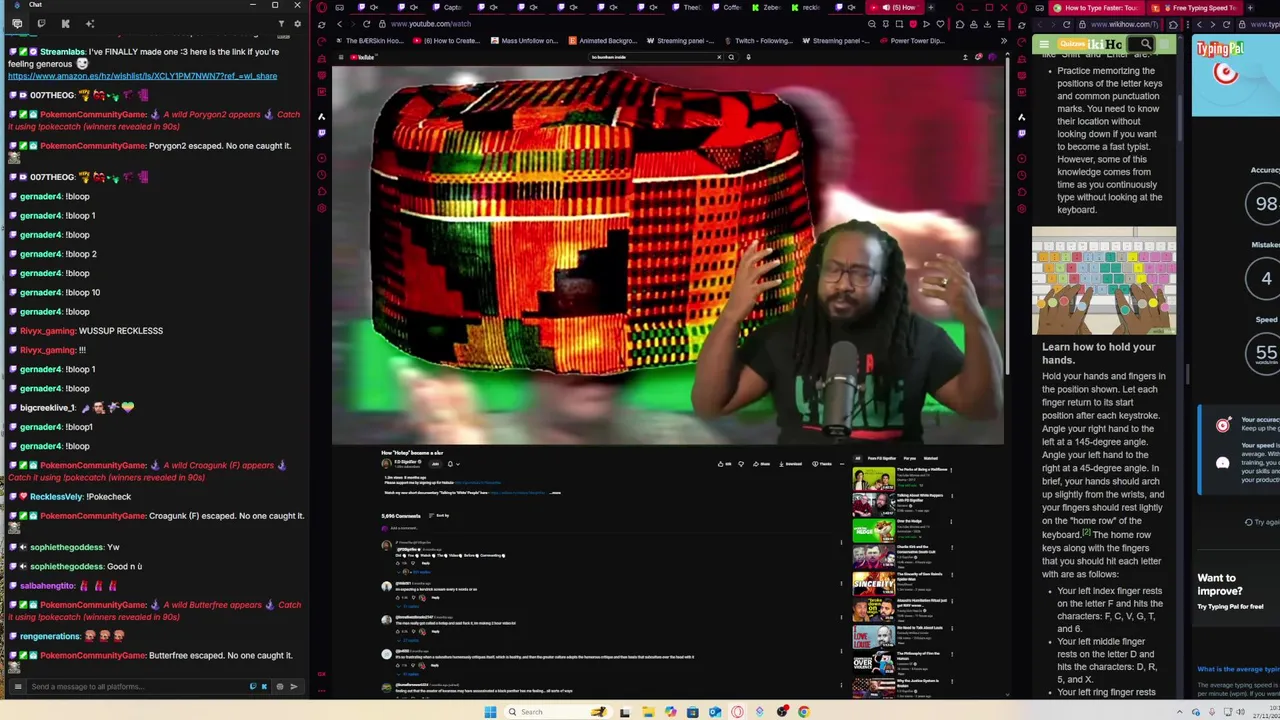Open browser downloads icon
The image size is (1280, 720).
987,24
